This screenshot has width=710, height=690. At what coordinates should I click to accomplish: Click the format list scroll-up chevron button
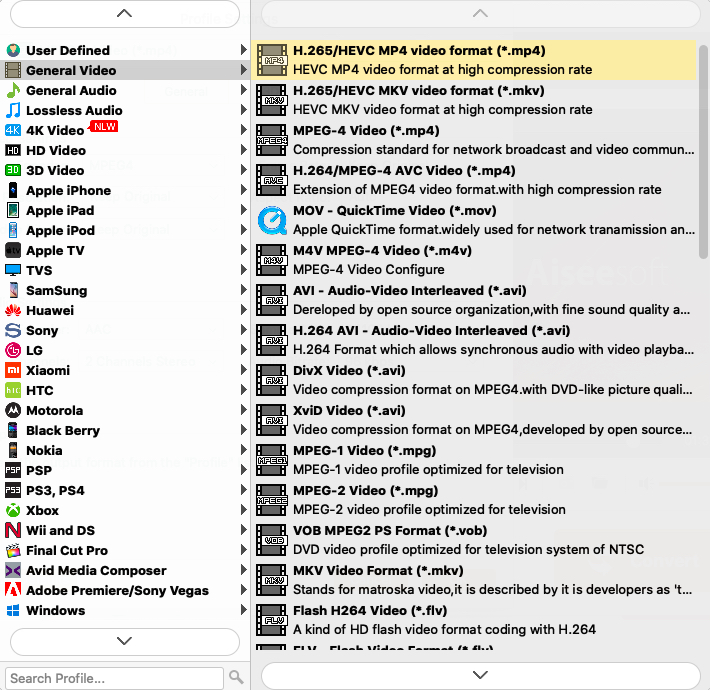click(x=480, y=14)
